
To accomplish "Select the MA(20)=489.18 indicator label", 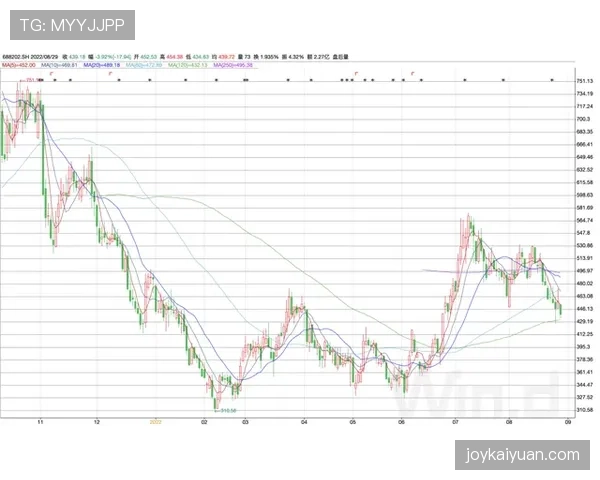I will (x=101, y=65).
